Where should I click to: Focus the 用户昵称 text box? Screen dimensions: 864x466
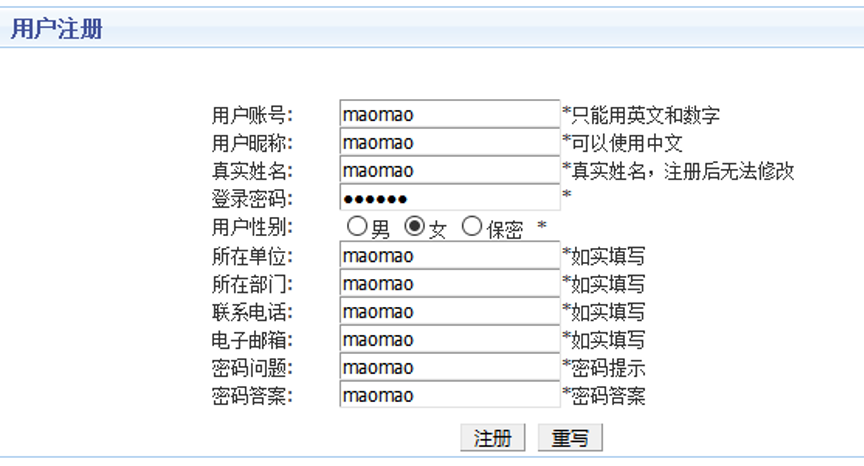pyautogui.click(x=449, y=142)
